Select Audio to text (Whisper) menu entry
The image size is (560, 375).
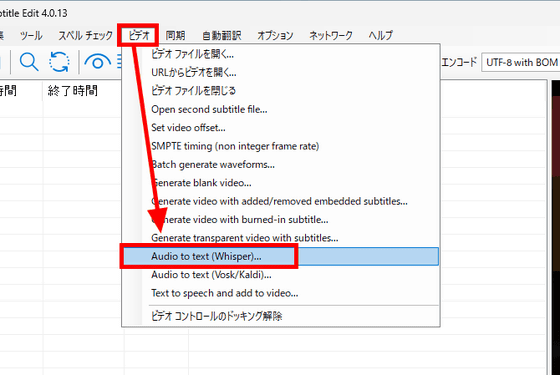281,256
